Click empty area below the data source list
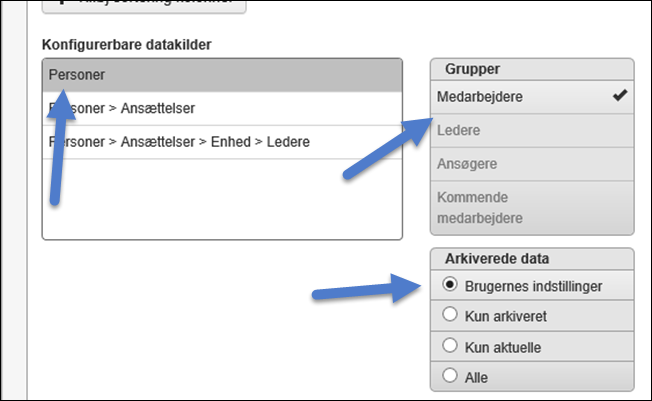The width and height of the screenshot is (652, 401). (222, 200)
